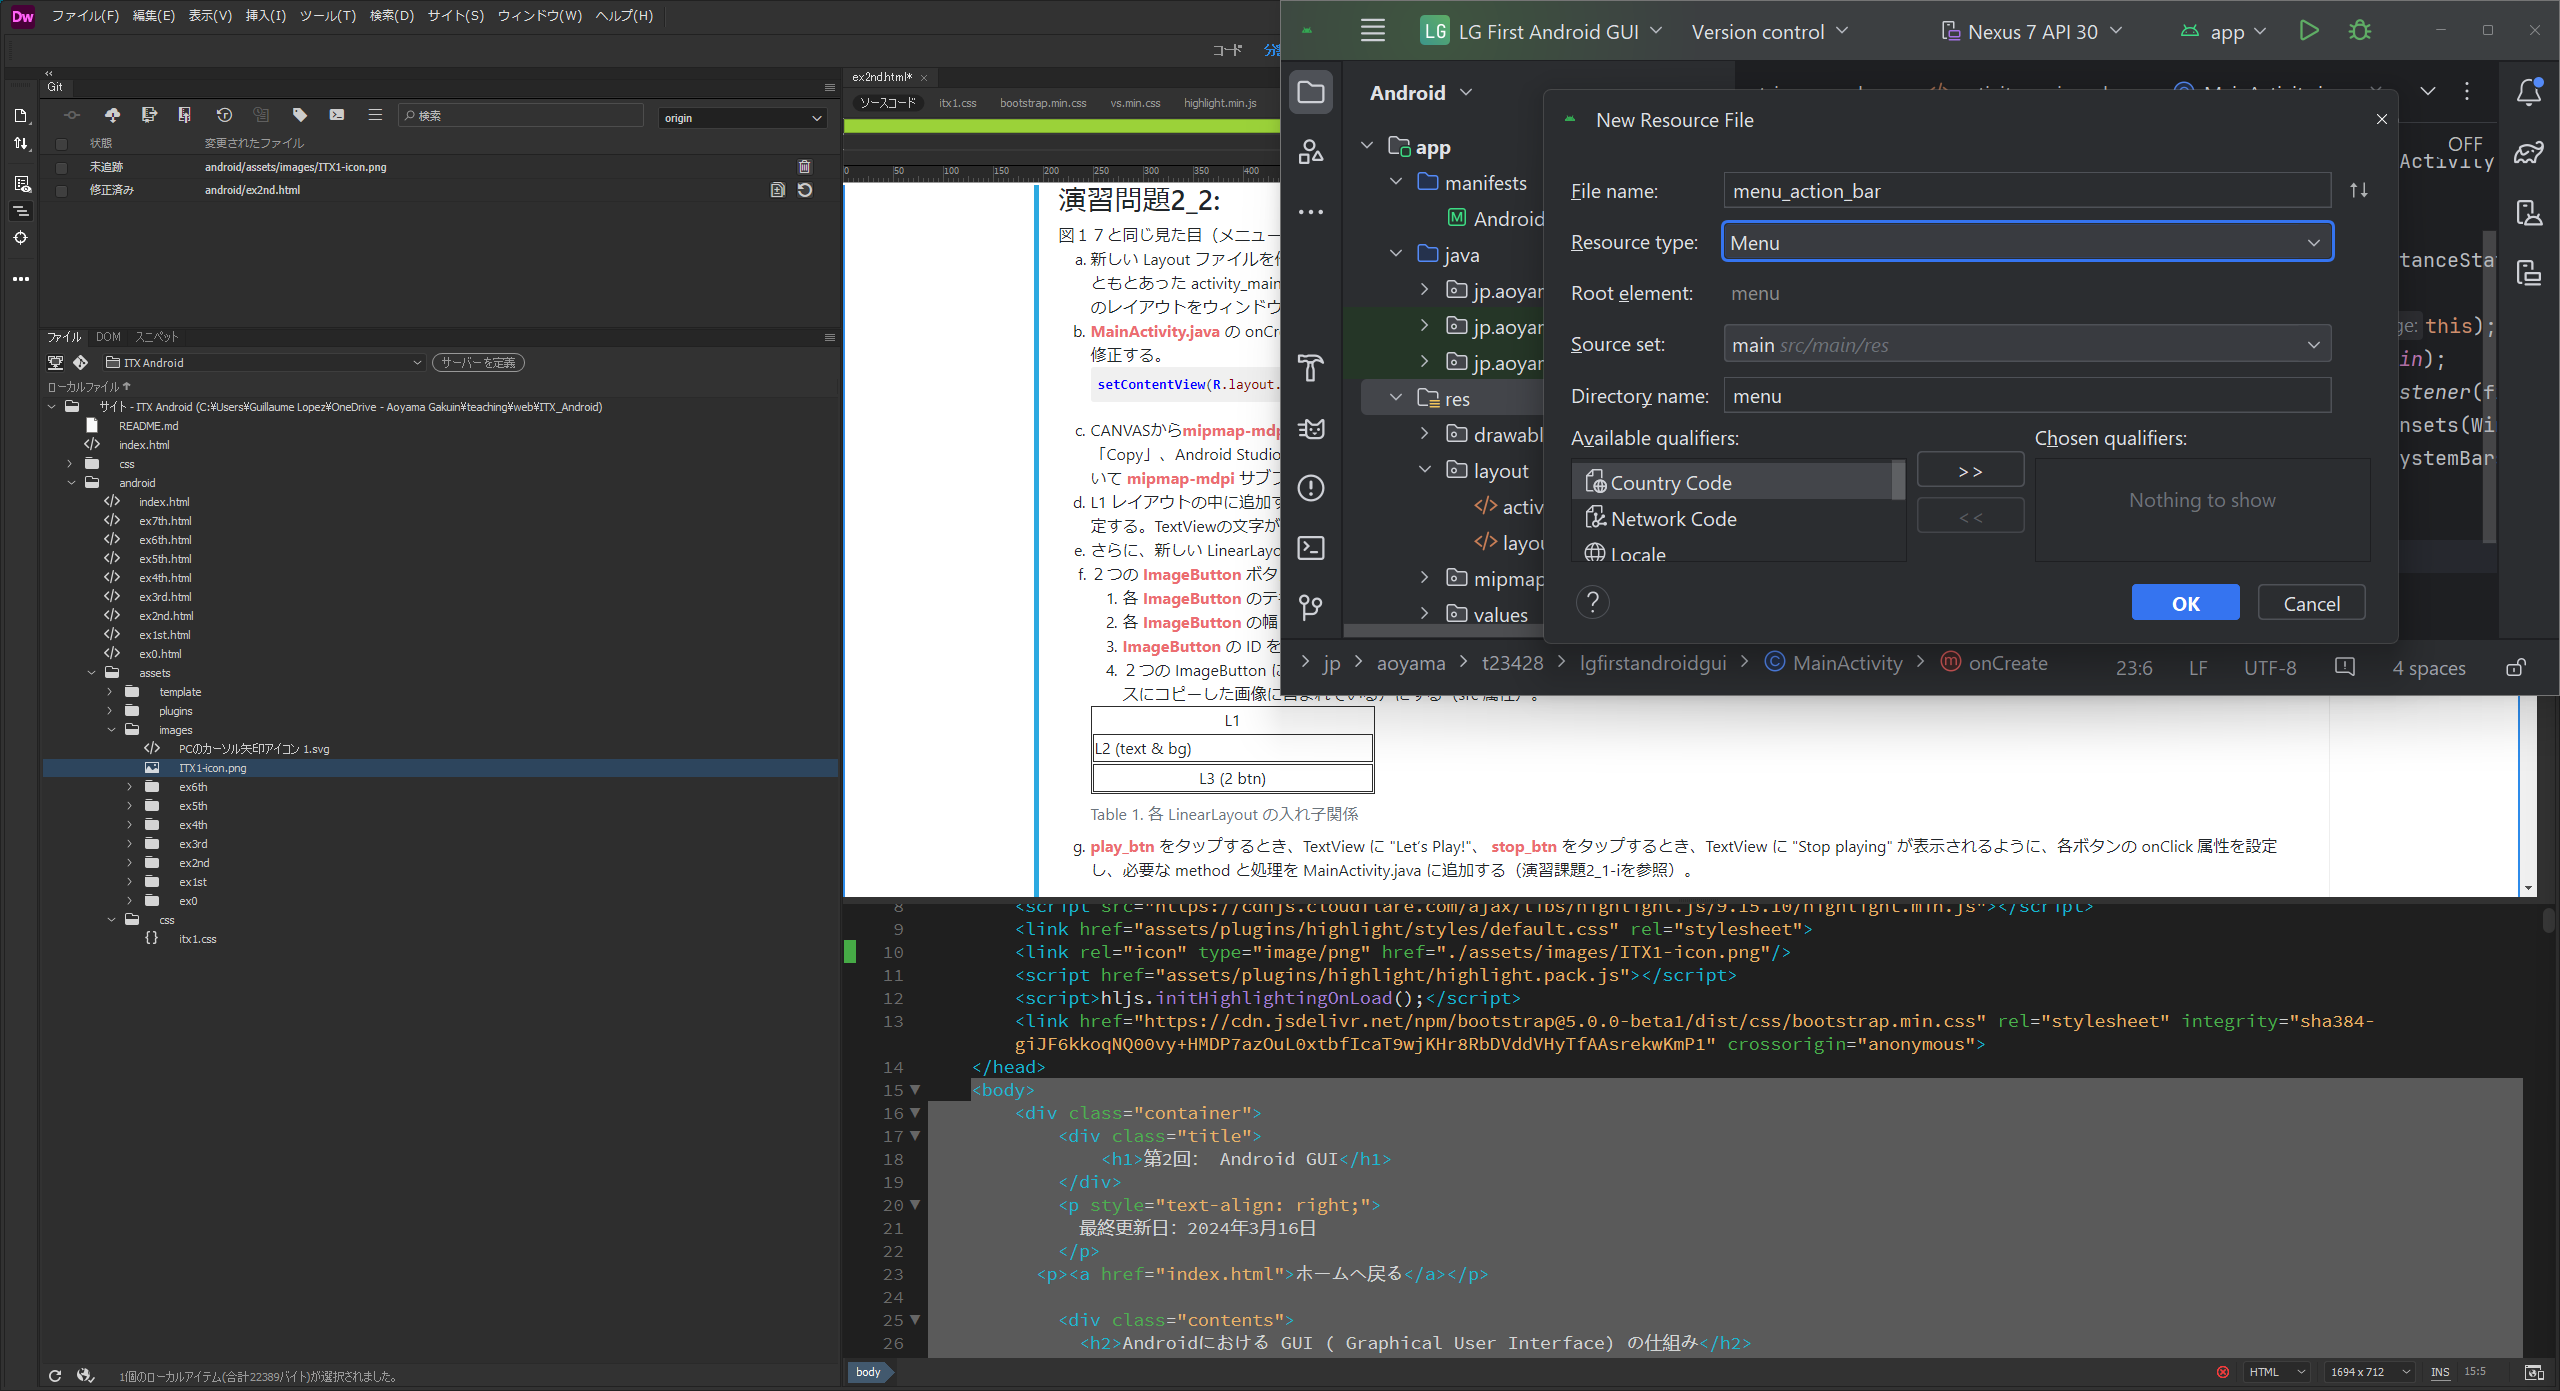Run the app with green play icon
Screen dimensions: 2560x1391
2309,31
